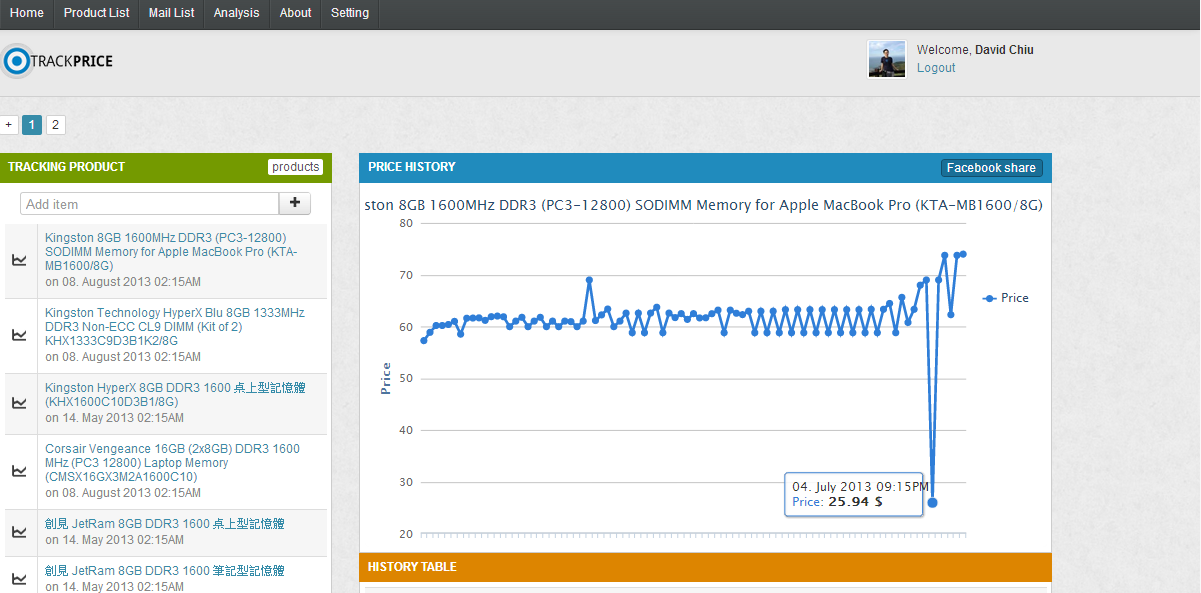Click the plus button beside Add item
1201x593 pixels.
coord(295,203)
